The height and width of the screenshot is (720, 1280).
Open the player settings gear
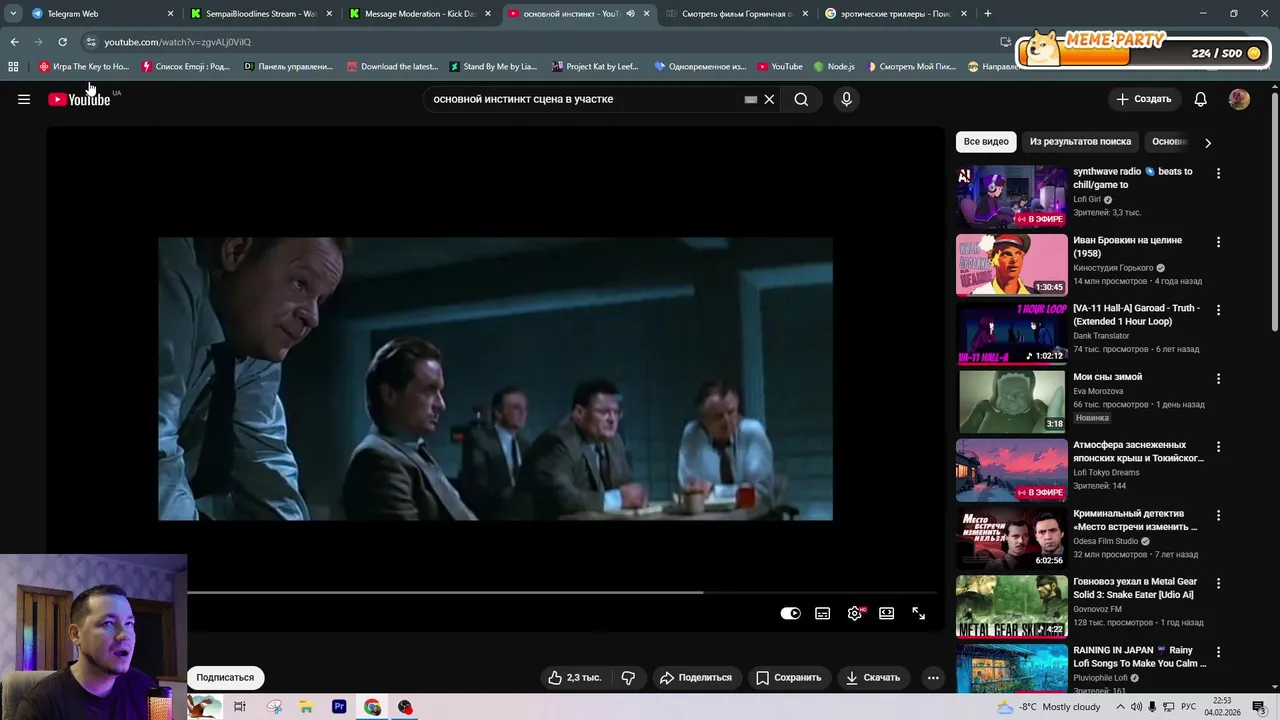tap(854, 613)
